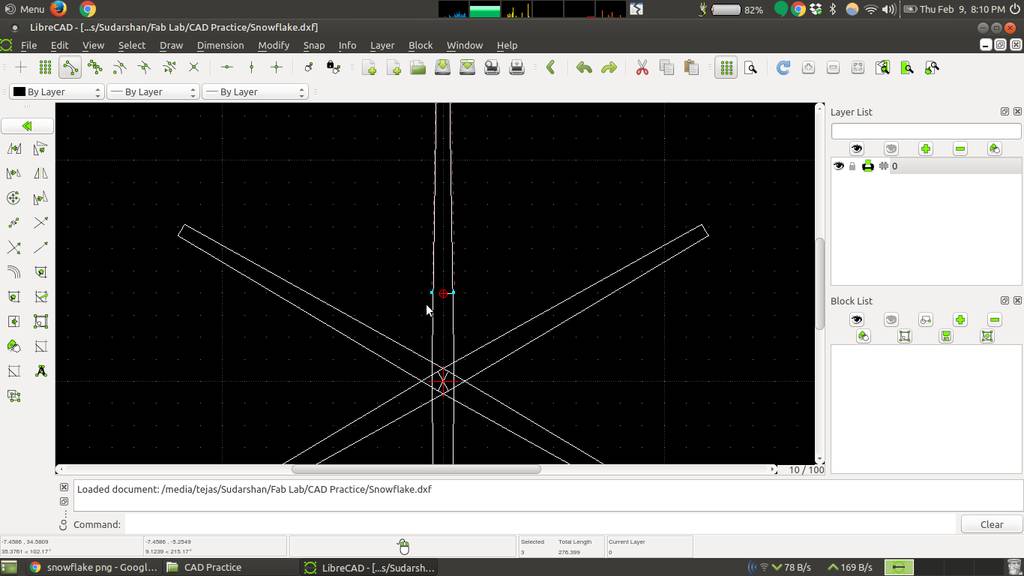Click the Save As icon
This screenshot has height=576, width=1024.
coord(467,67)
